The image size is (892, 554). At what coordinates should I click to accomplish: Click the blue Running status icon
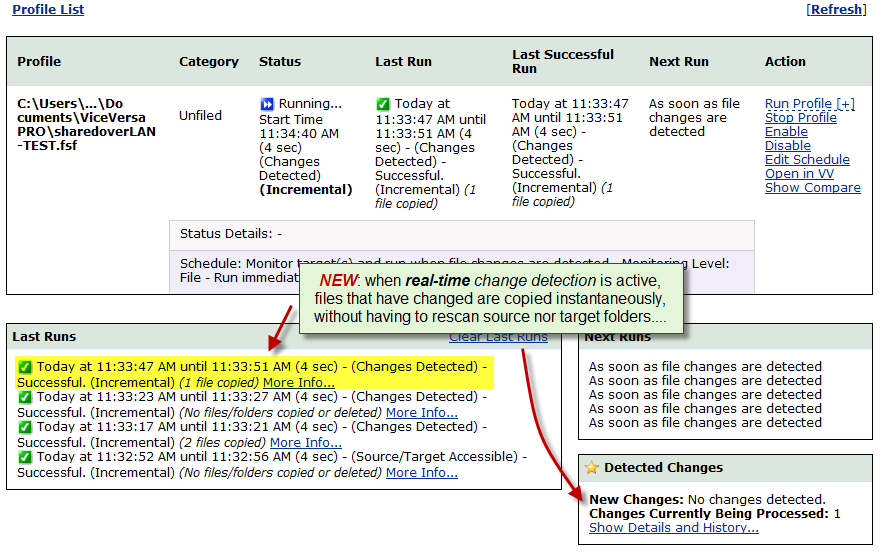pyautogui.click(x=267, y=104)
